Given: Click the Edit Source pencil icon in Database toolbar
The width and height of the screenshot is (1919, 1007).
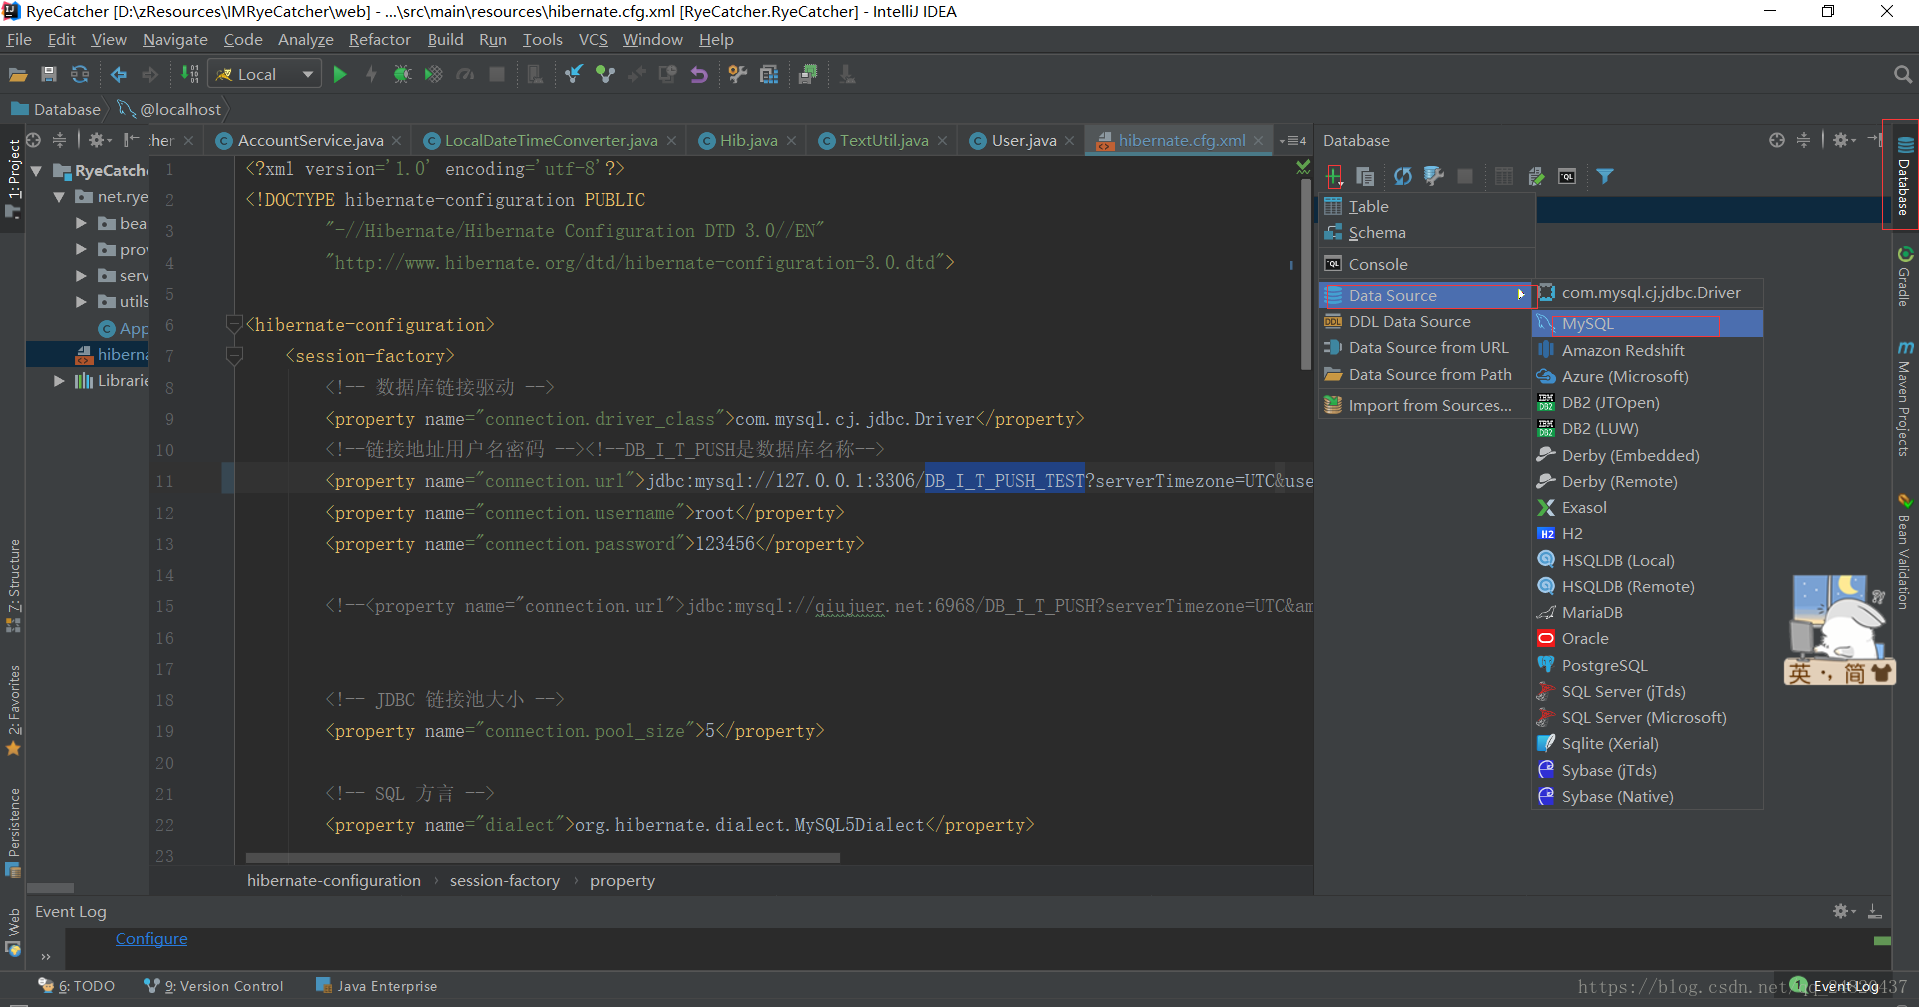Looking at the screenshot, I should 1536,177.
